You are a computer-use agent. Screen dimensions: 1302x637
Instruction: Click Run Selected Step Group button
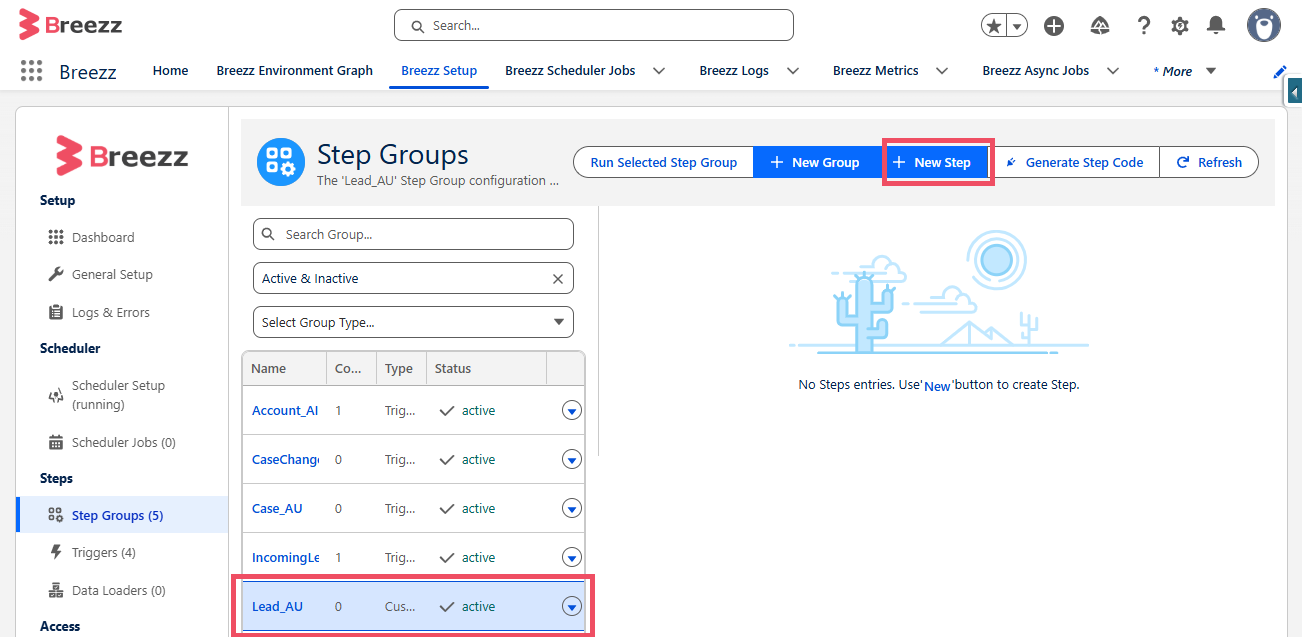coord(663,163)
